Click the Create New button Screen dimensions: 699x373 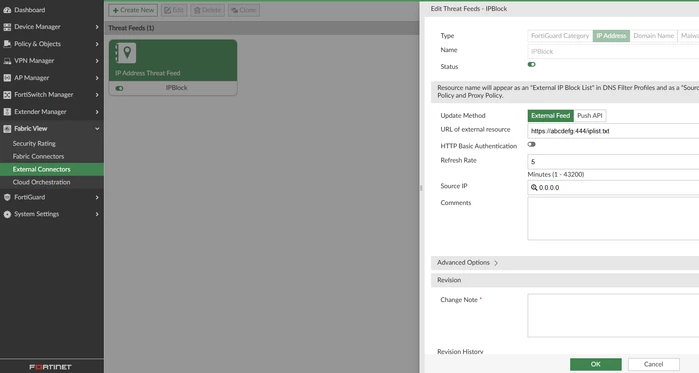(x=133, y=10)
